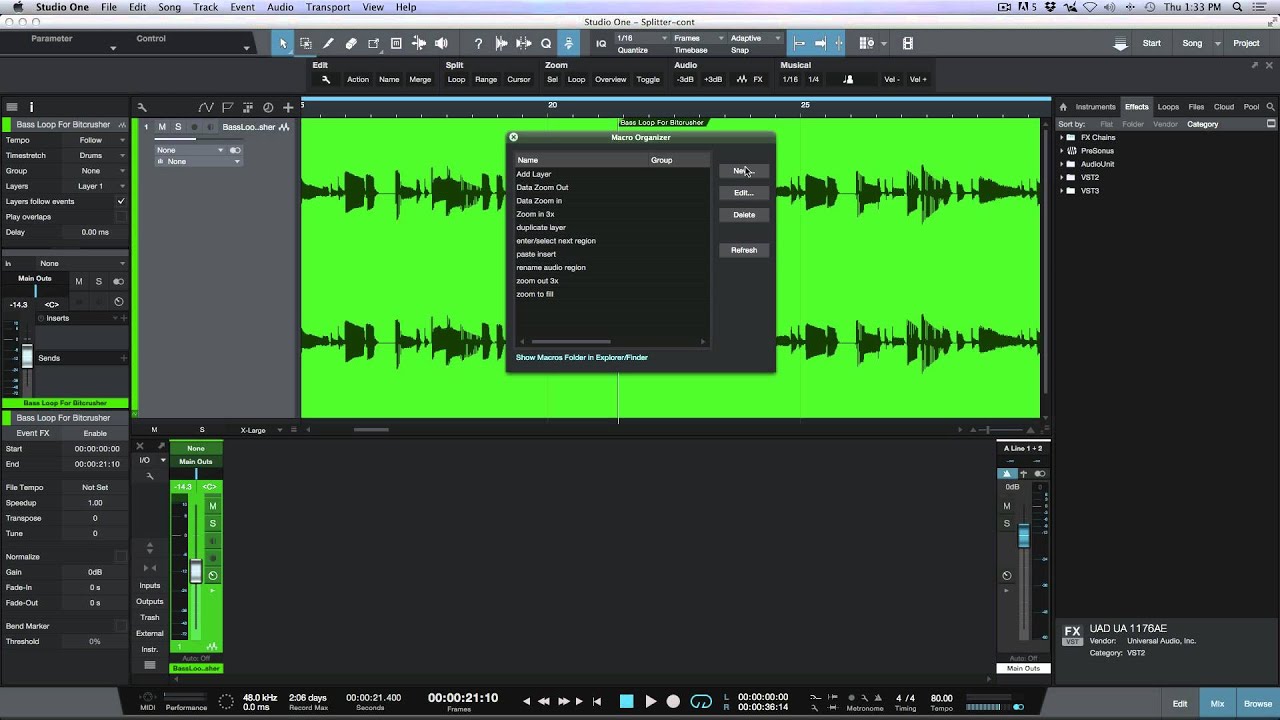Toggle the Autoscroll icon highlighted in blue

[x=569, y=43]
